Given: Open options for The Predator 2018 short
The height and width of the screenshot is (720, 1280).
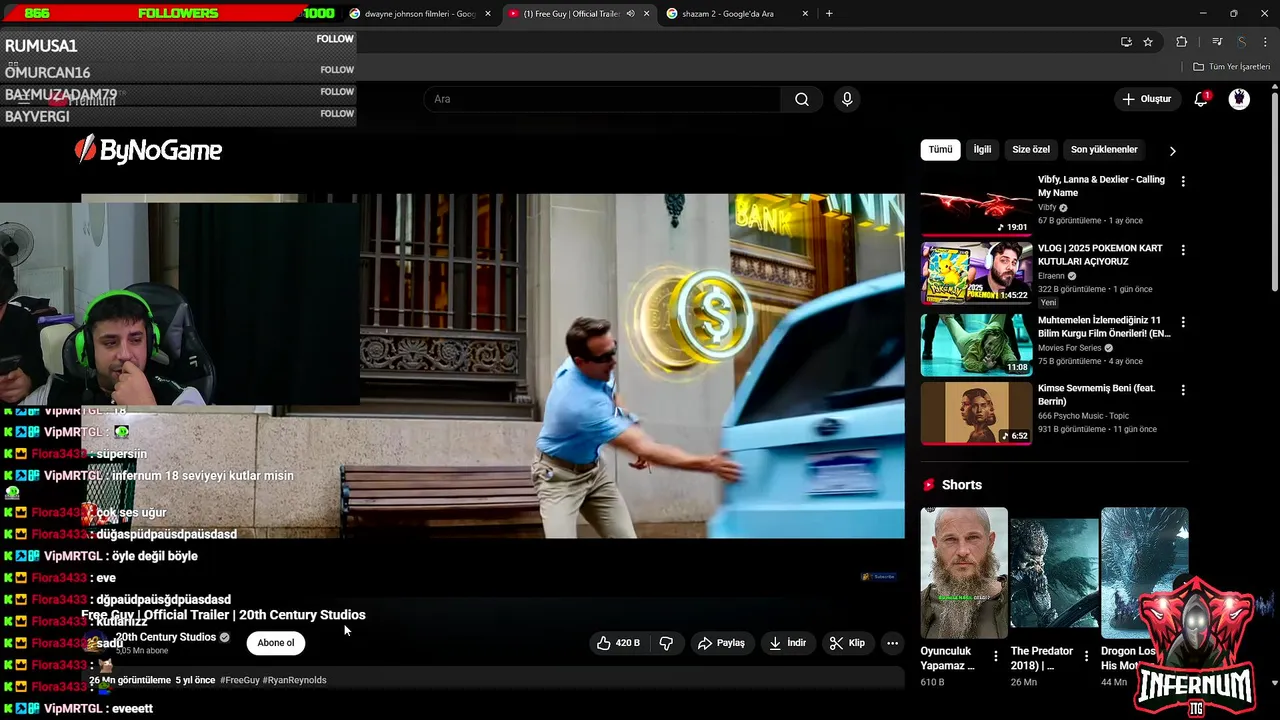Looking at the screenshot, I should coord(1086,657).
